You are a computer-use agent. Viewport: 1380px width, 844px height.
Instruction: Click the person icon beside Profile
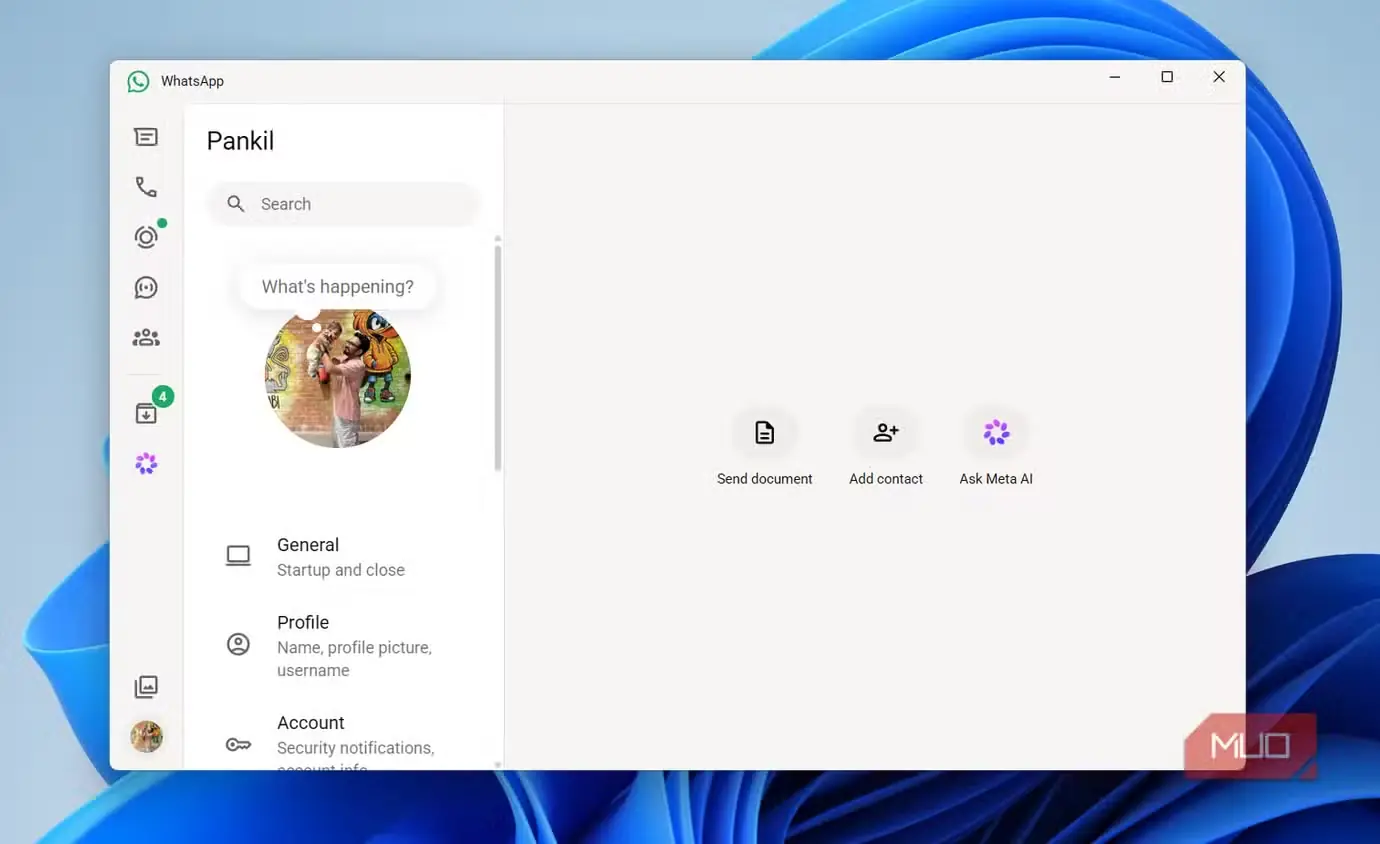tap(238, 644)
